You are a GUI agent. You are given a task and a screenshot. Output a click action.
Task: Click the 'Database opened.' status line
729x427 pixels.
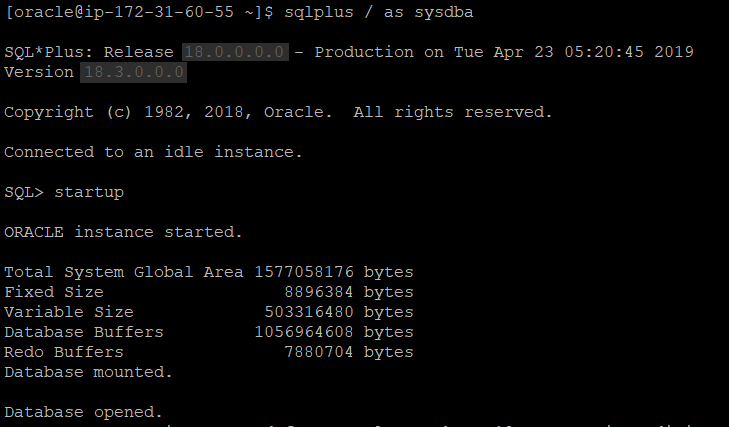pyautogui.click(x=84, y=412)
